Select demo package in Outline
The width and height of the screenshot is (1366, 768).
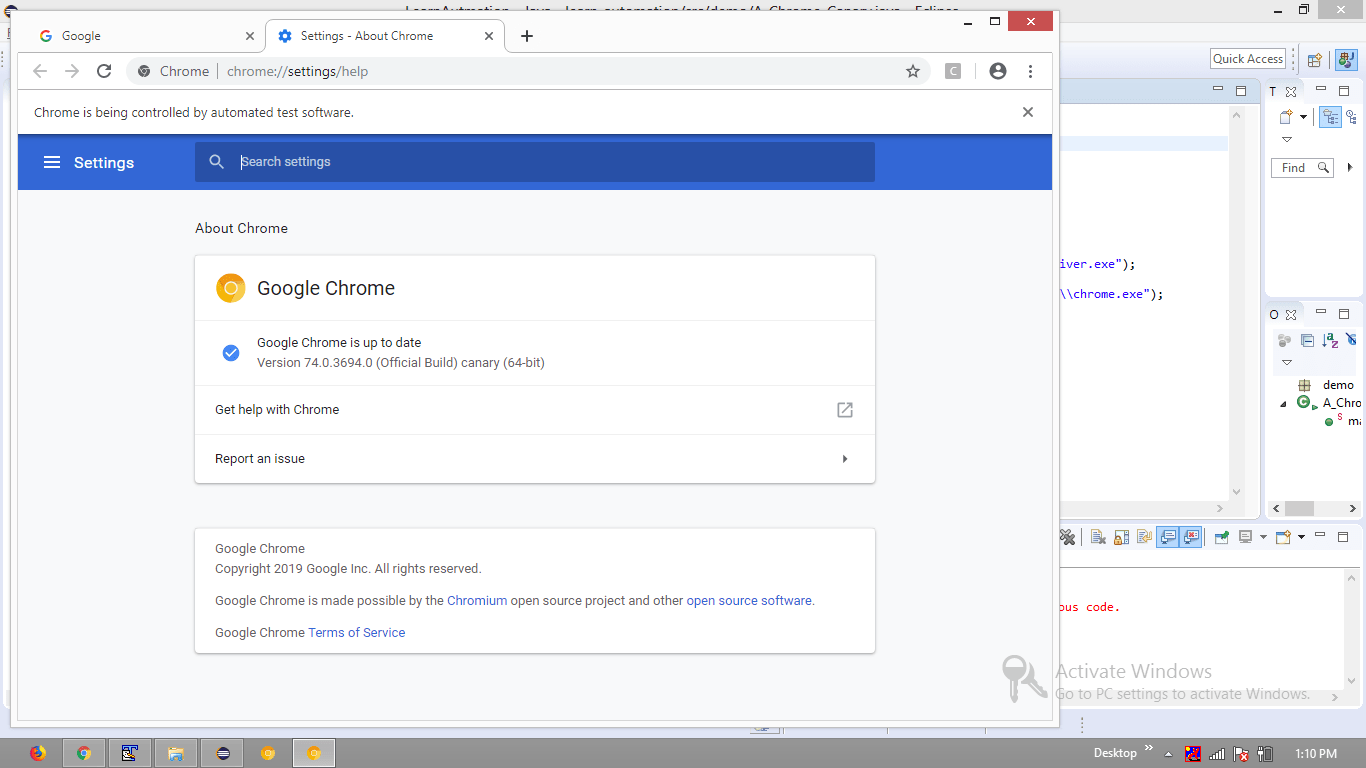point(1326,385)
